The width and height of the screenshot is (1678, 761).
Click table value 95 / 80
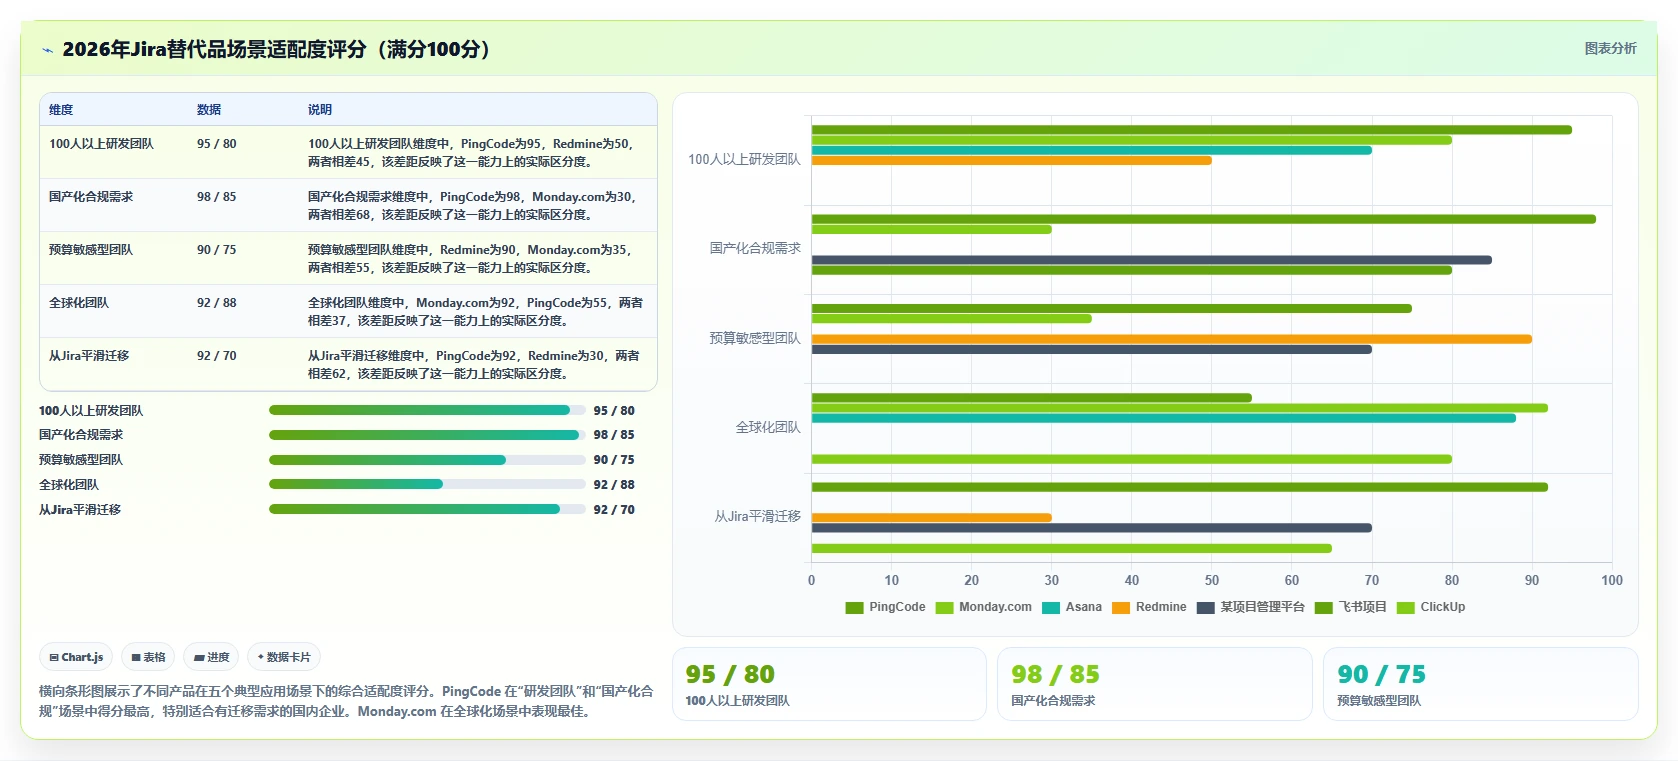(217, 144)
